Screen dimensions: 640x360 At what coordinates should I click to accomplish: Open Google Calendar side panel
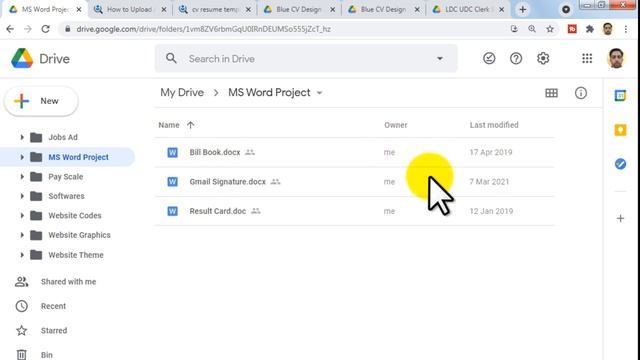click(x=620, y=96)
